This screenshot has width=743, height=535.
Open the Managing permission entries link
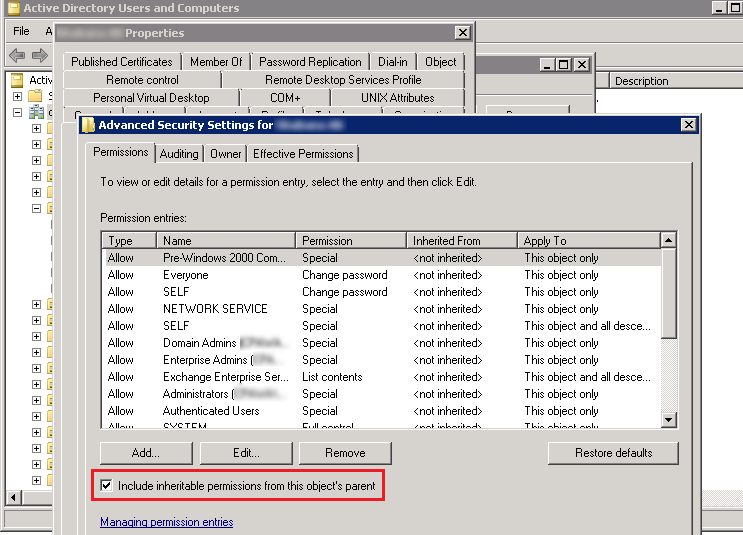coord(167,522)
